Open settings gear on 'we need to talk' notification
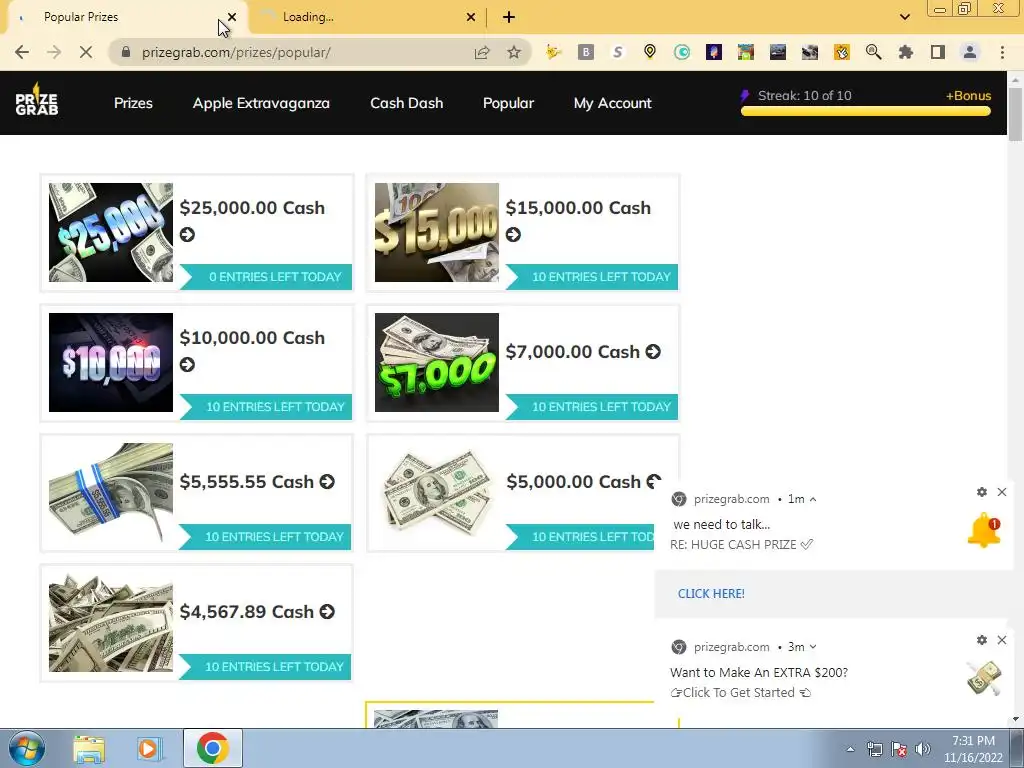This screenshot has width=1024, height=768. (982, 492)
